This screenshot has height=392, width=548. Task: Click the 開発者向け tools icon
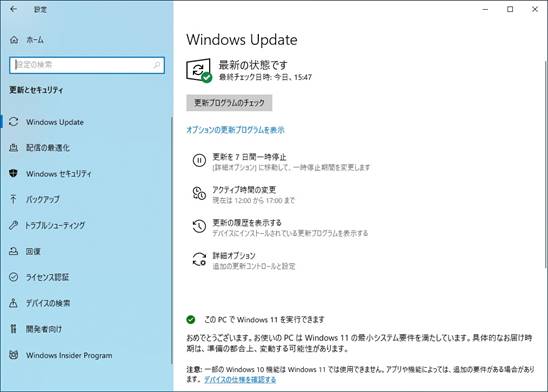(14, 329)
